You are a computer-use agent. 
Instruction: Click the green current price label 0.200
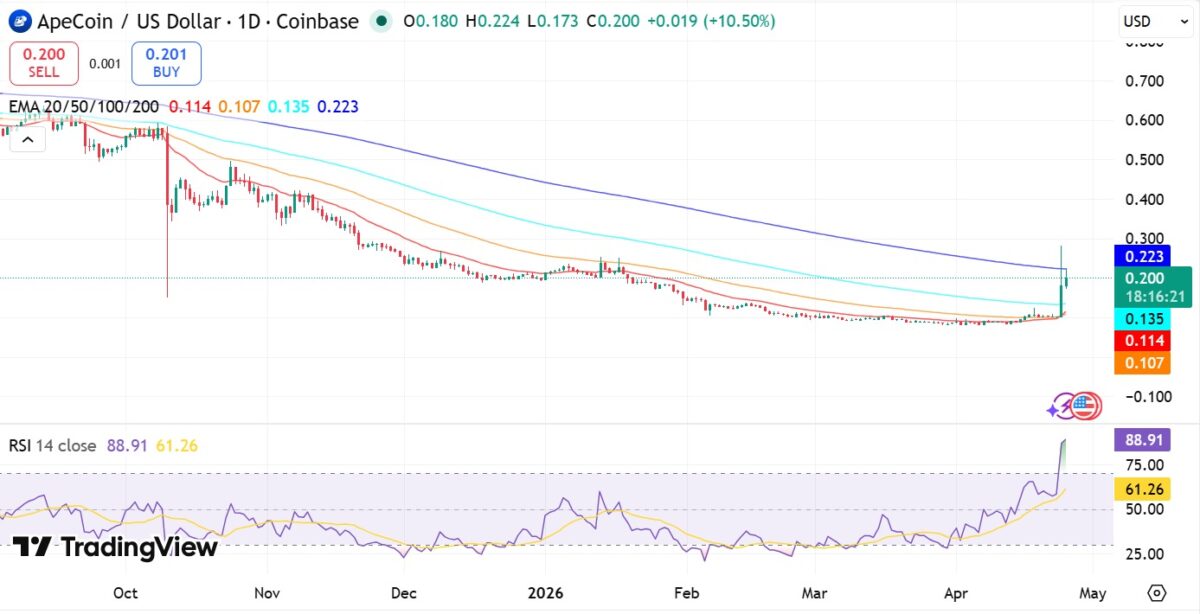(1146, 280)
